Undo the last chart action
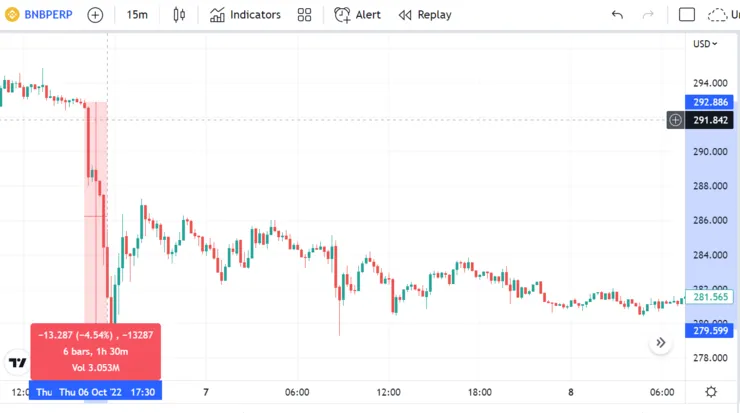 (617, 15)
